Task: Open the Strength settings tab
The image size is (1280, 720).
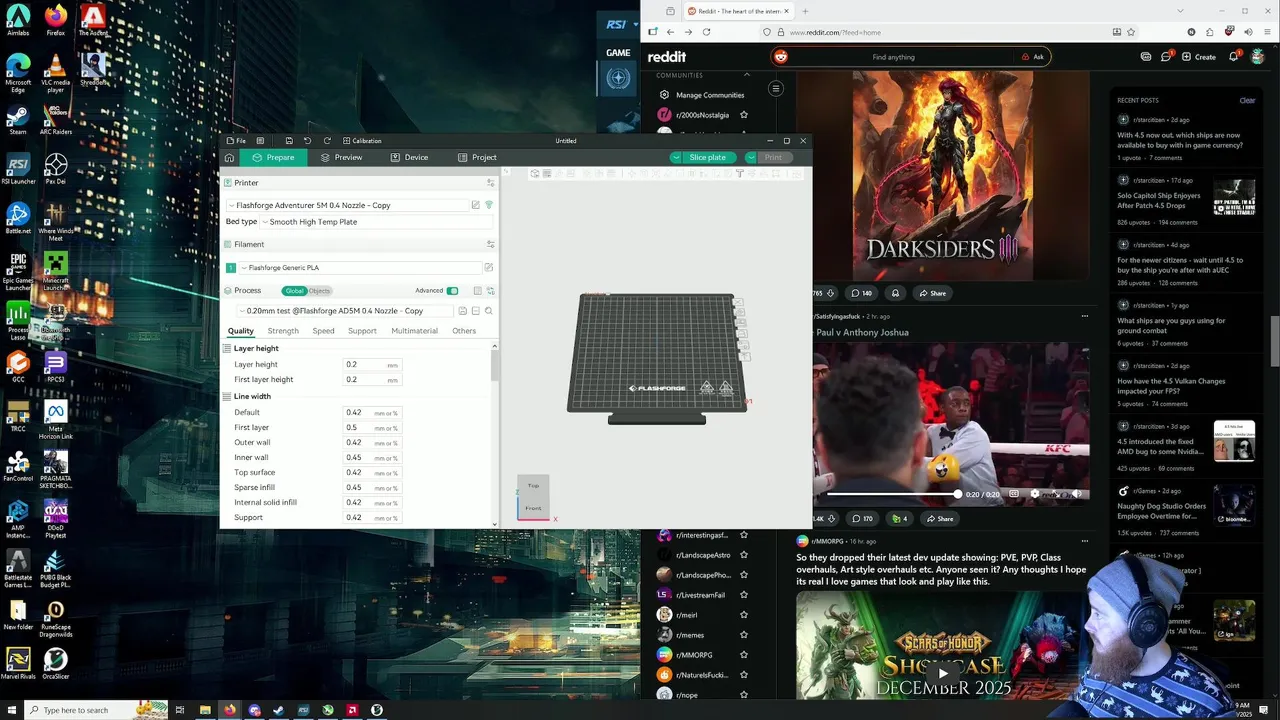Action: point(283,331)
